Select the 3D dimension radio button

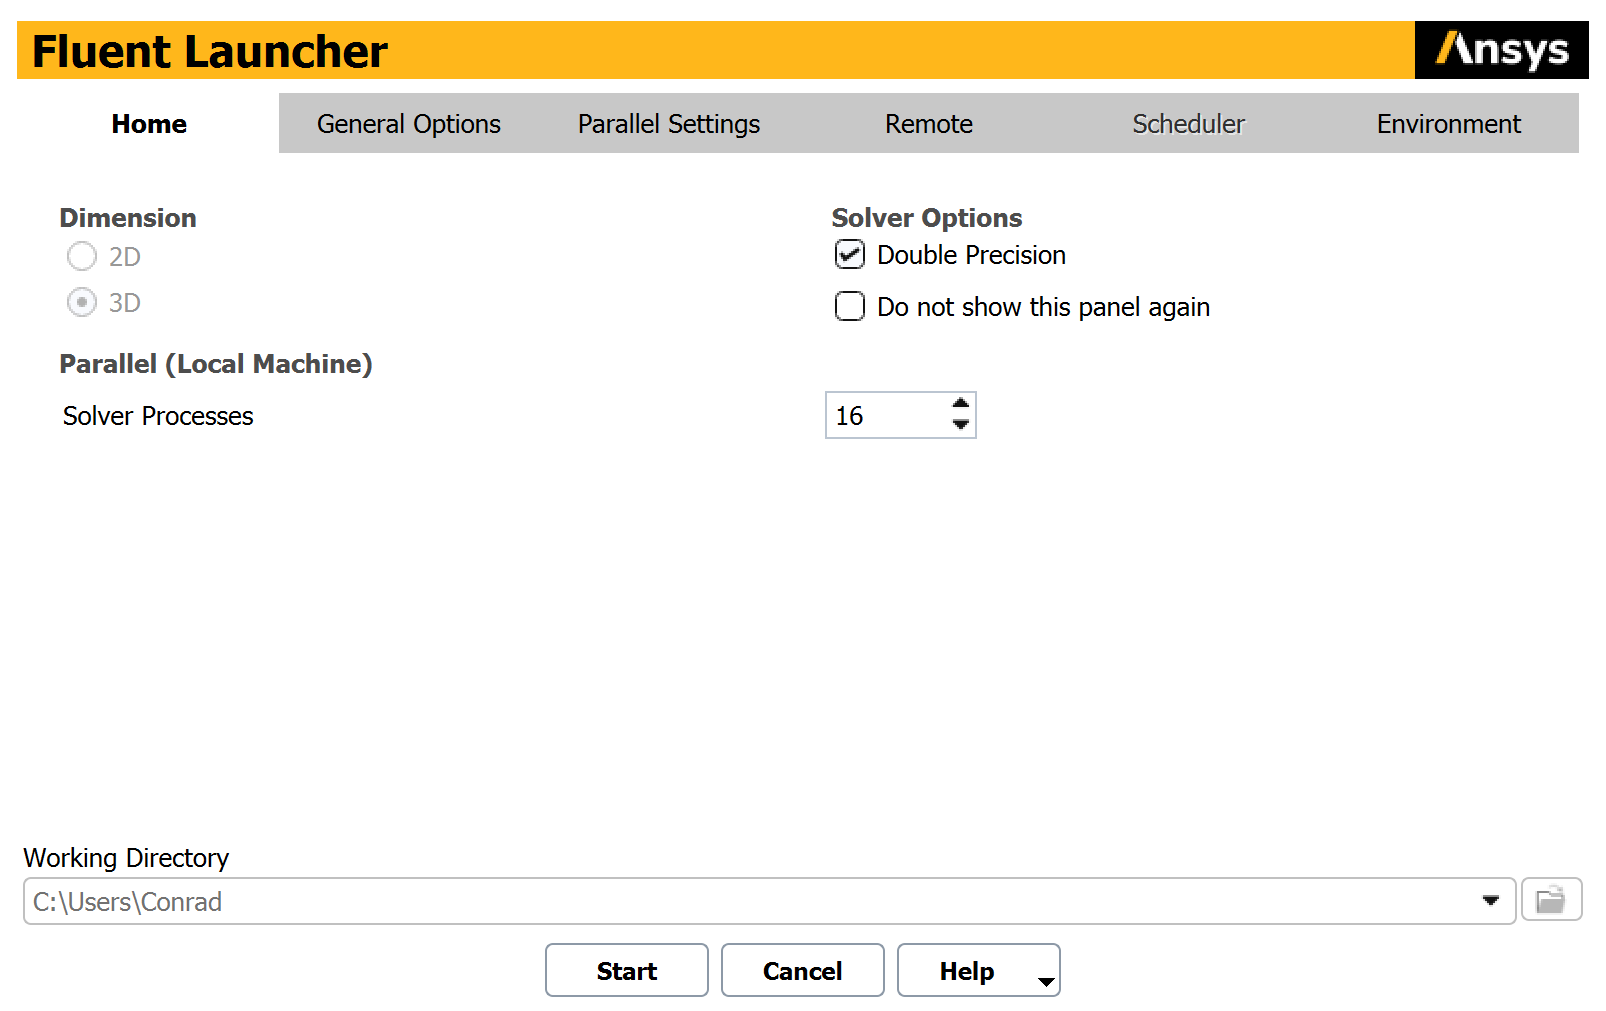tap(82, 302)
